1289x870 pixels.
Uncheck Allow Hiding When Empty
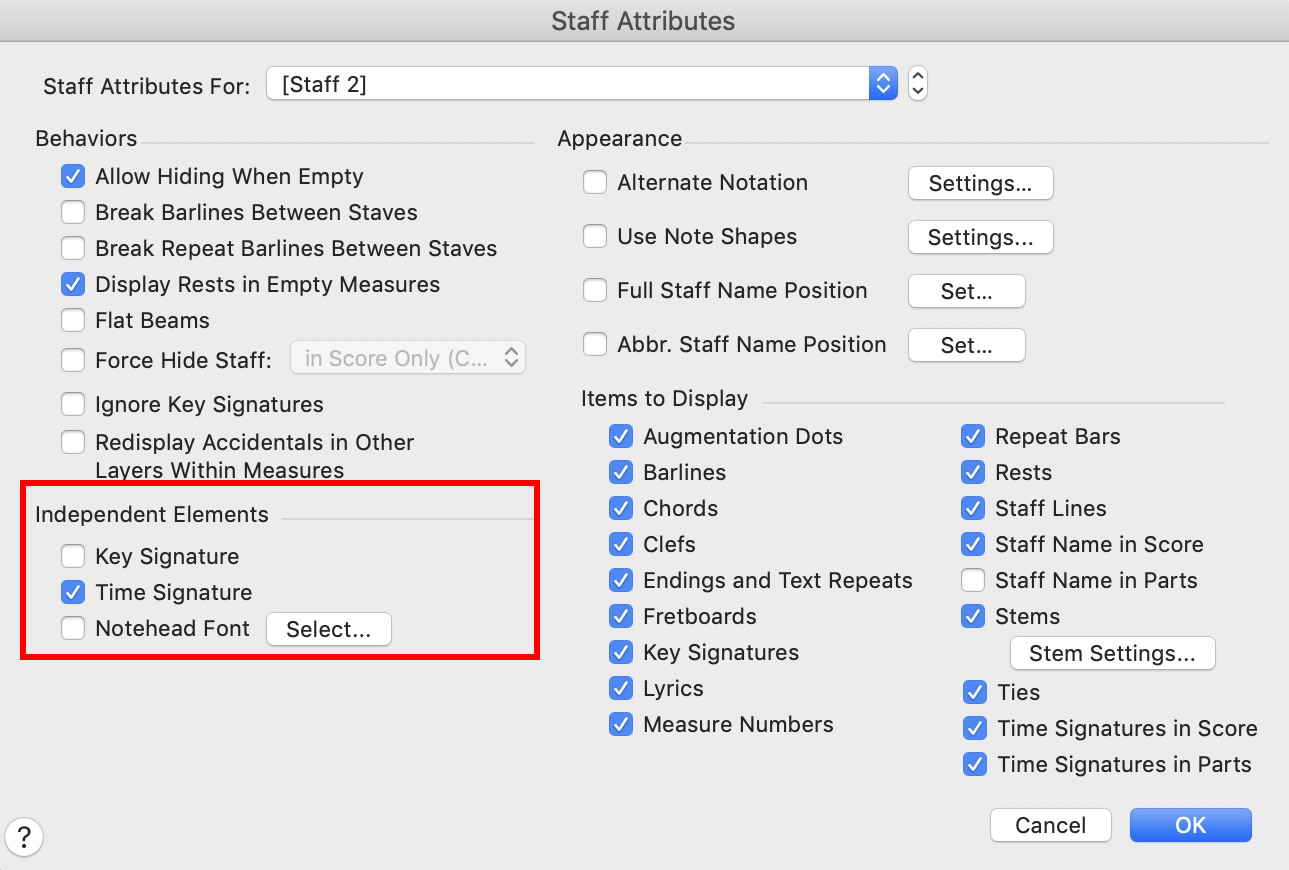tap(73, 177)
